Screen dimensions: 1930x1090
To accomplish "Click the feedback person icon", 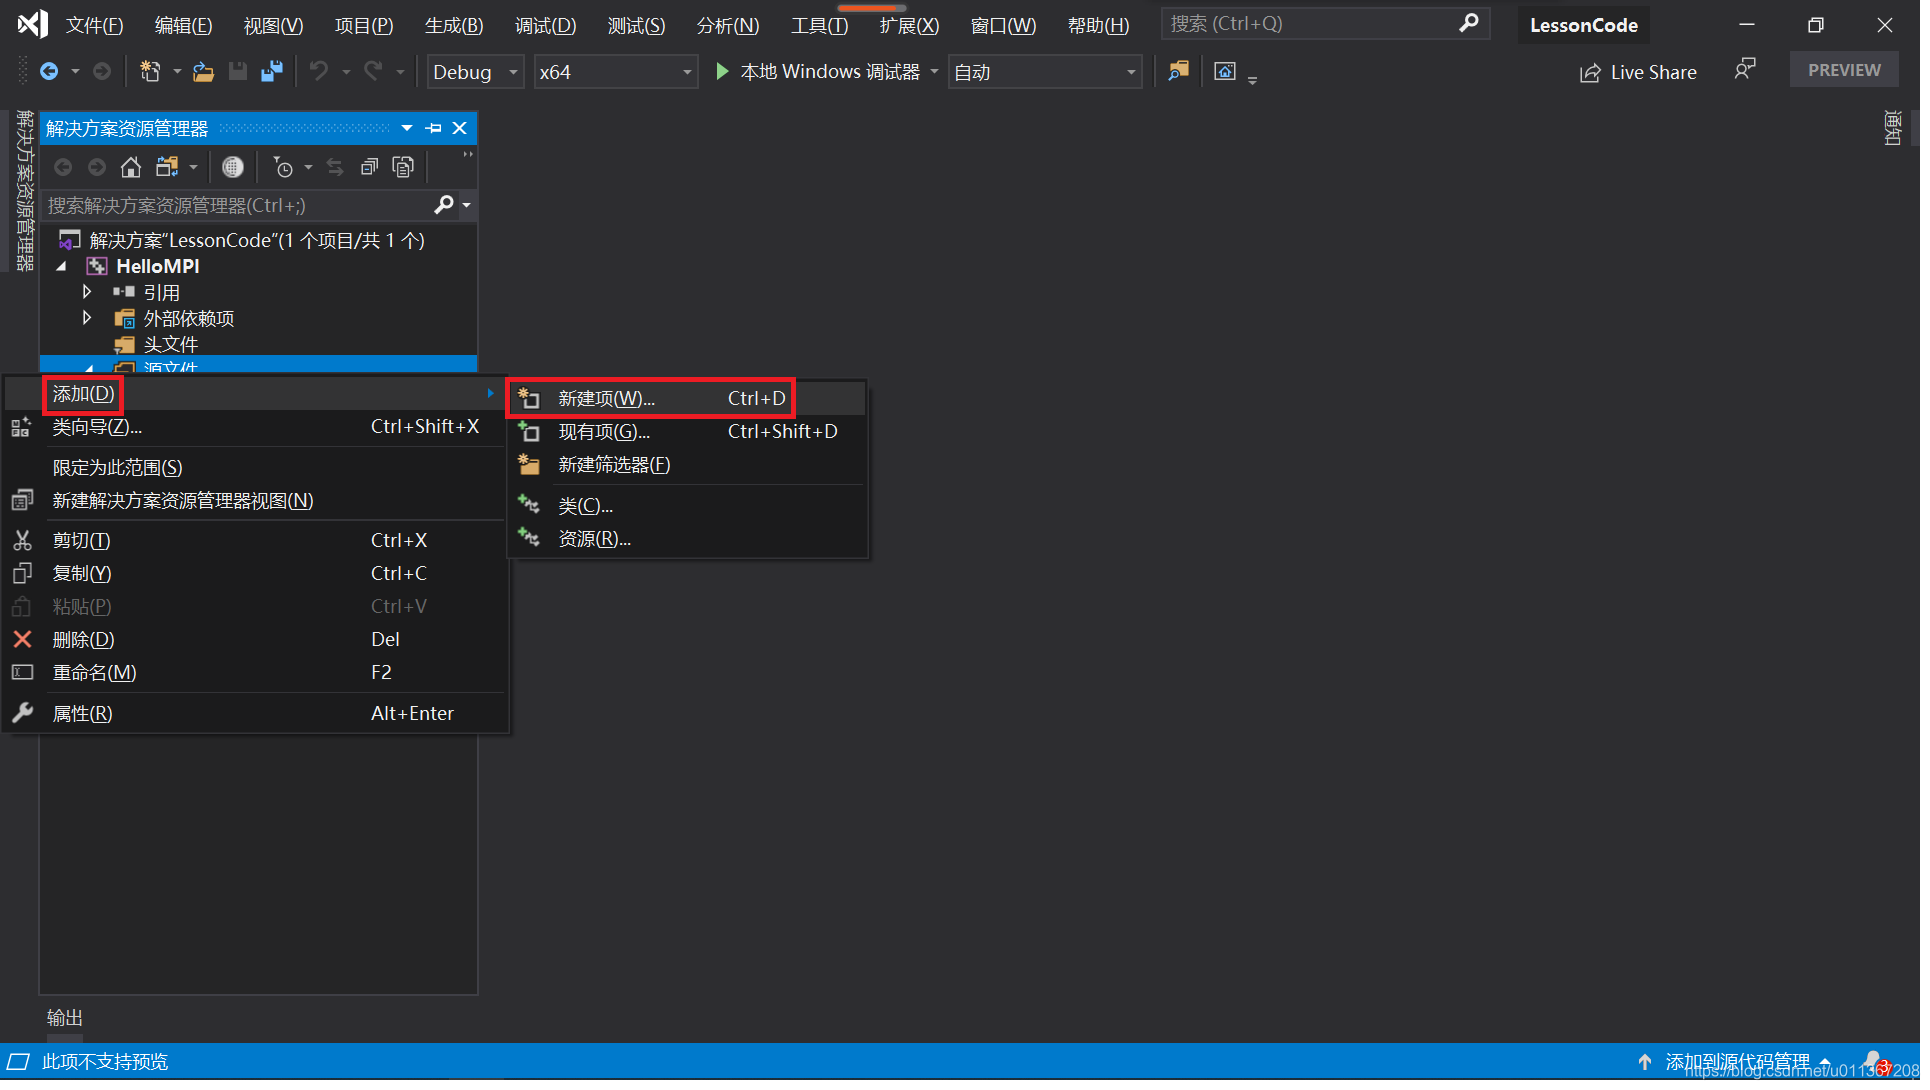I will 1745,70.
